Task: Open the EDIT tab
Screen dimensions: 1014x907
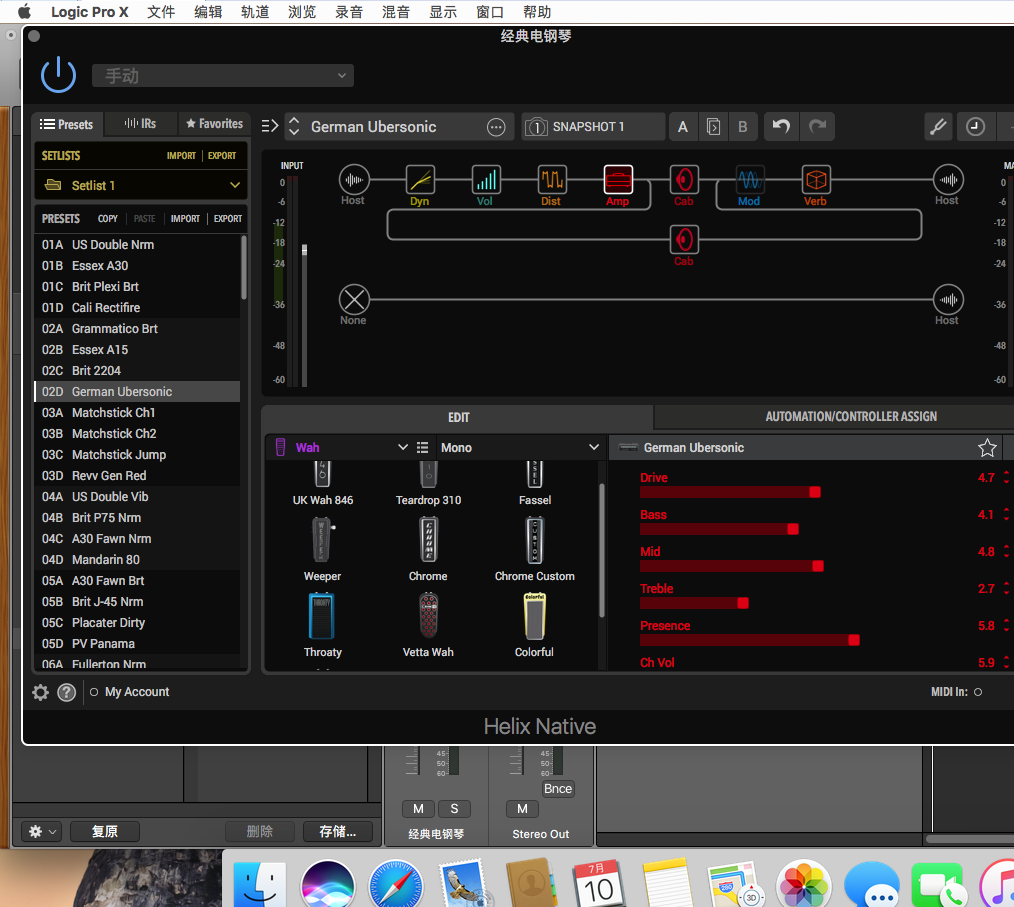Action: pyautogui.click(x=458, y=417)
